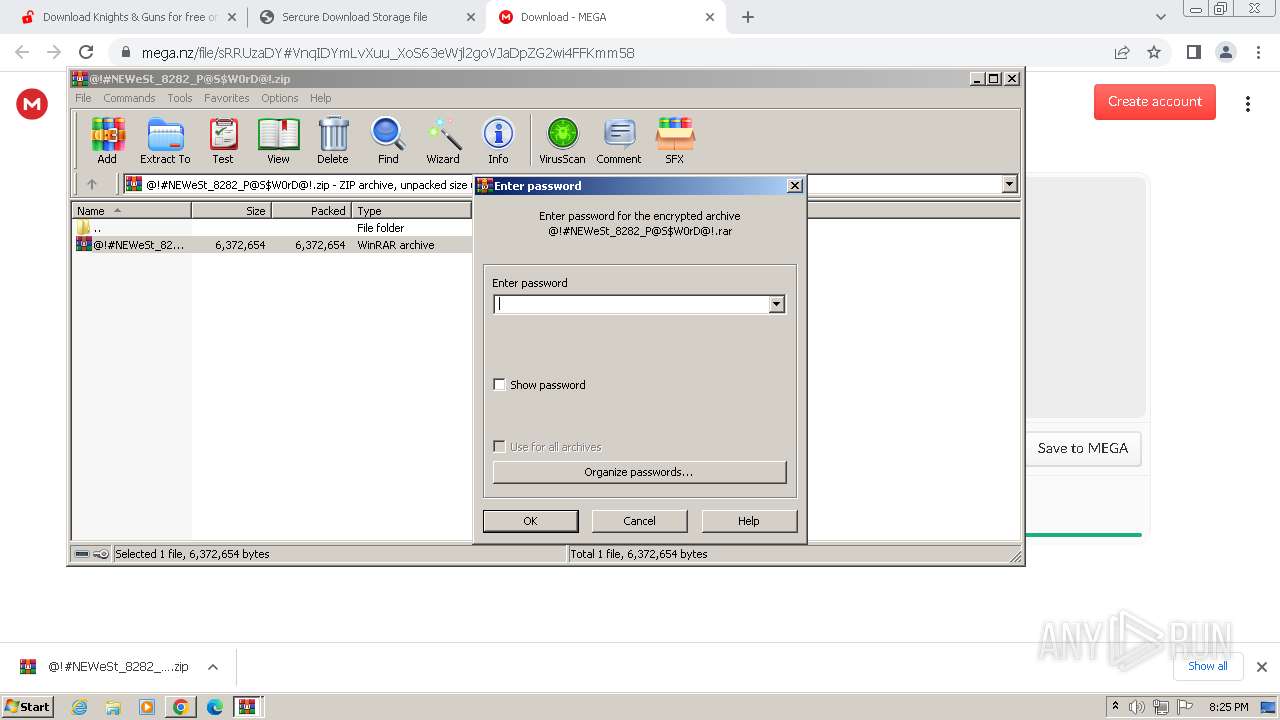Click Save to MEGA button
Screen dimensions: 1280x720
(1083, 448)
